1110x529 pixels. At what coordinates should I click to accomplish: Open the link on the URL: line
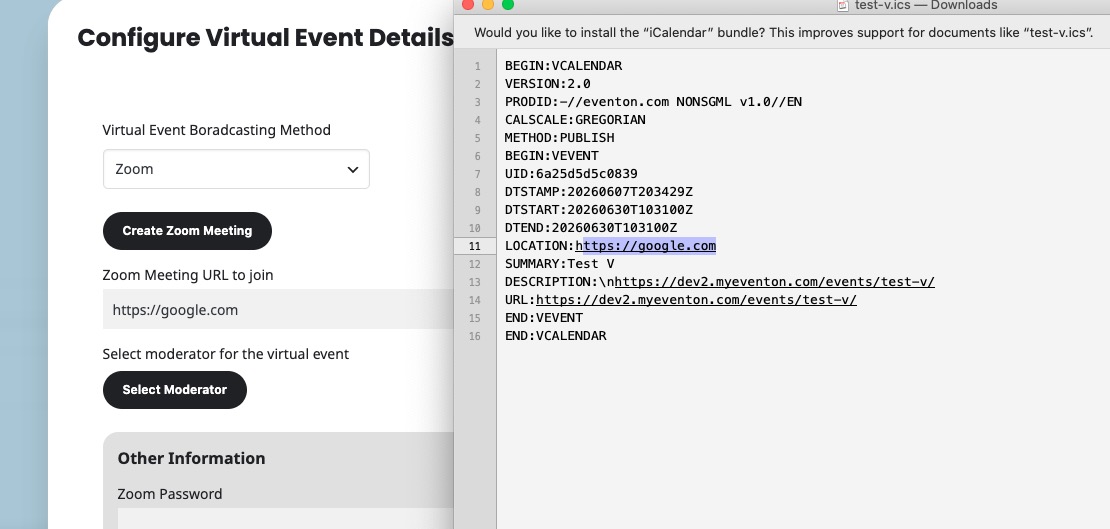pos(697,300)
